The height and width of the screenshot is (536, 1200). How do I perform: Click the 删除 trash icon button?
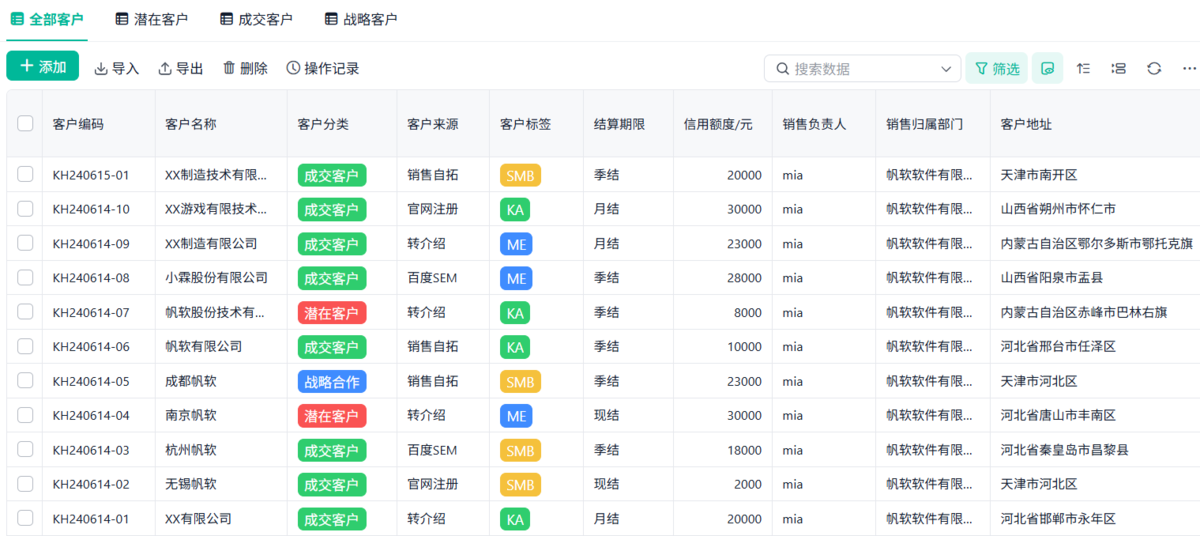pyautogui.click(x=245, y=68)
